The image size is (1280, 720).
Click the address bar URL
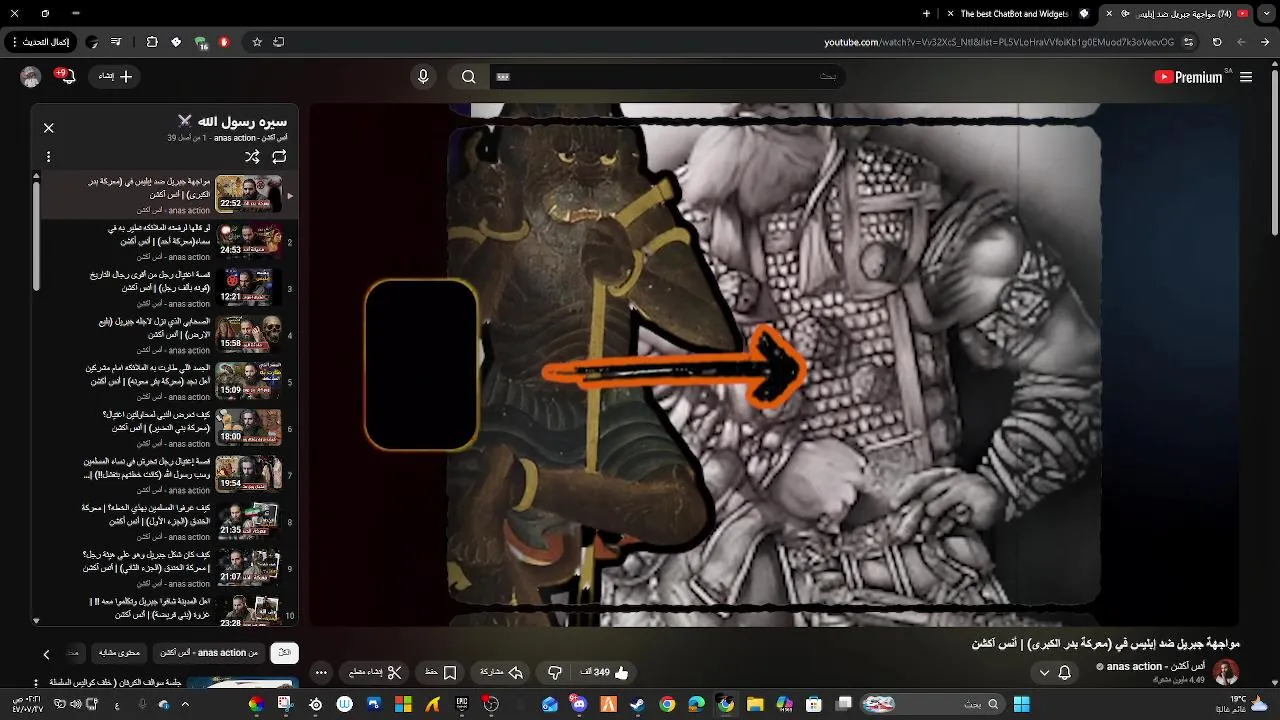click(x=999, y=42)
